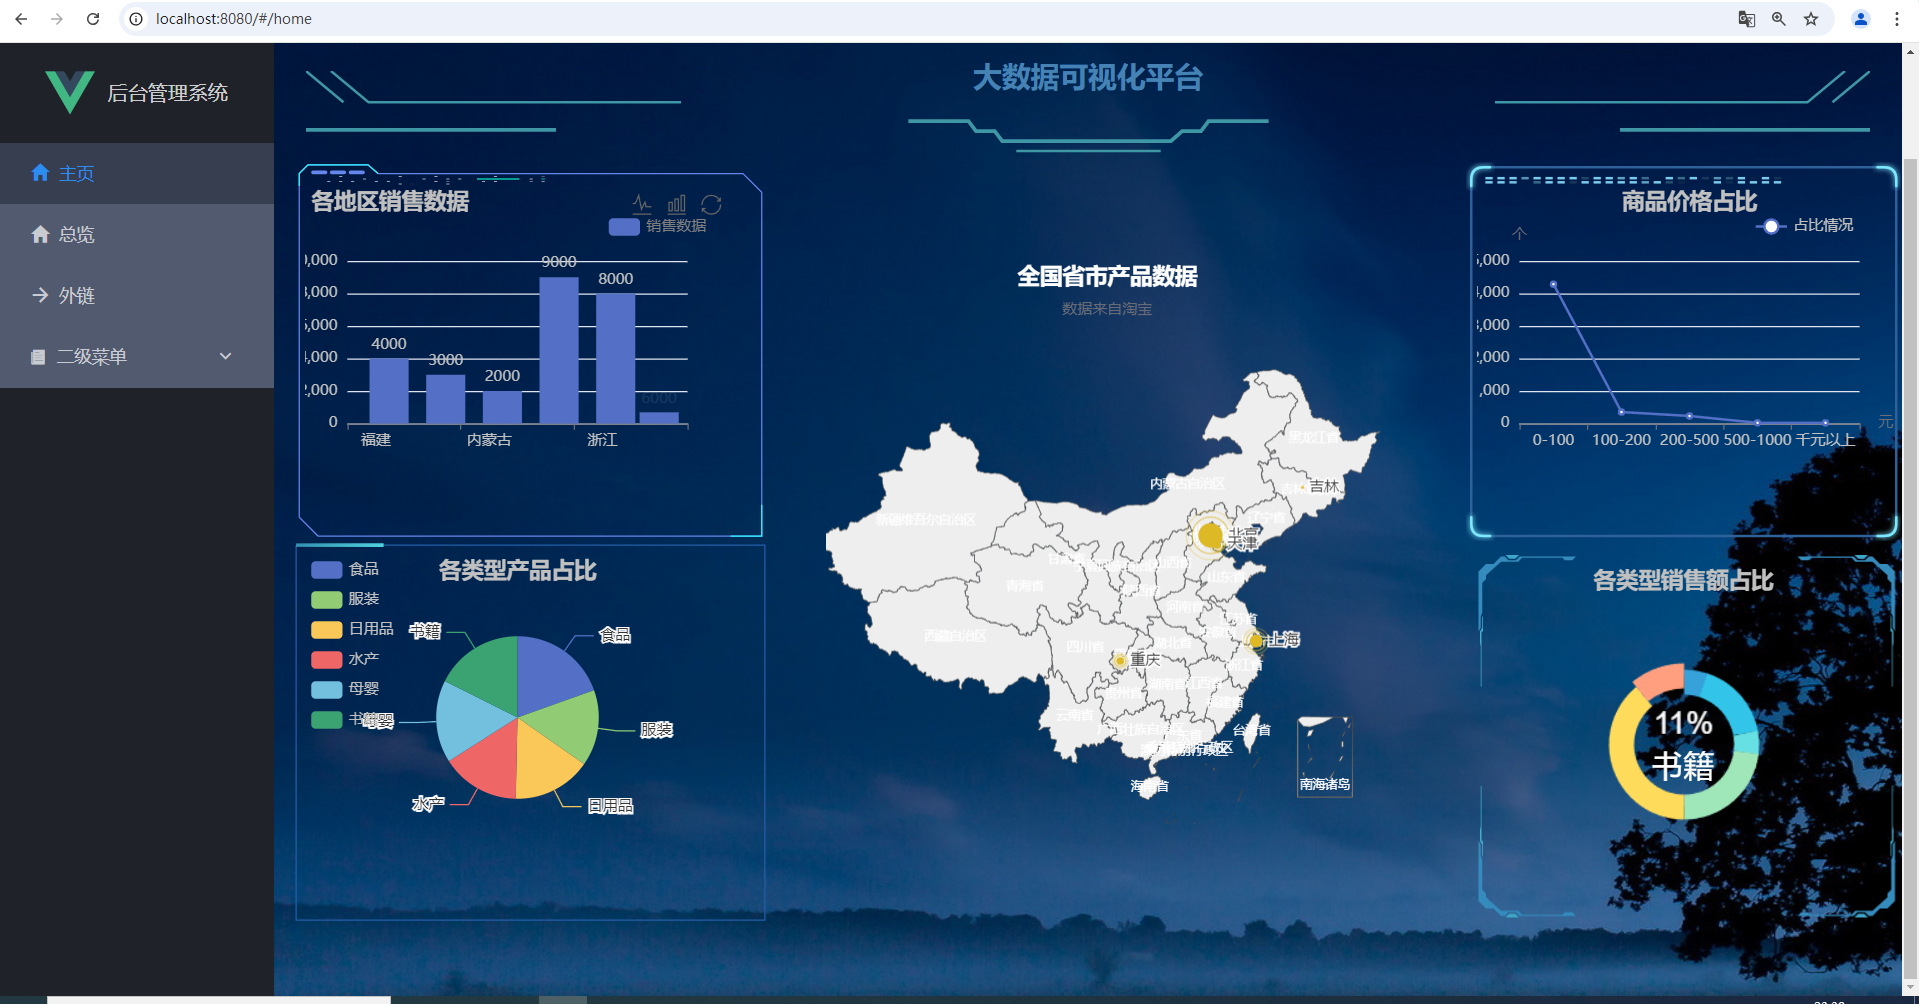Screen dimensions: 1919x1004
Task: Open browser zoom magnifier icon
Action: (x=1779, y=19)
